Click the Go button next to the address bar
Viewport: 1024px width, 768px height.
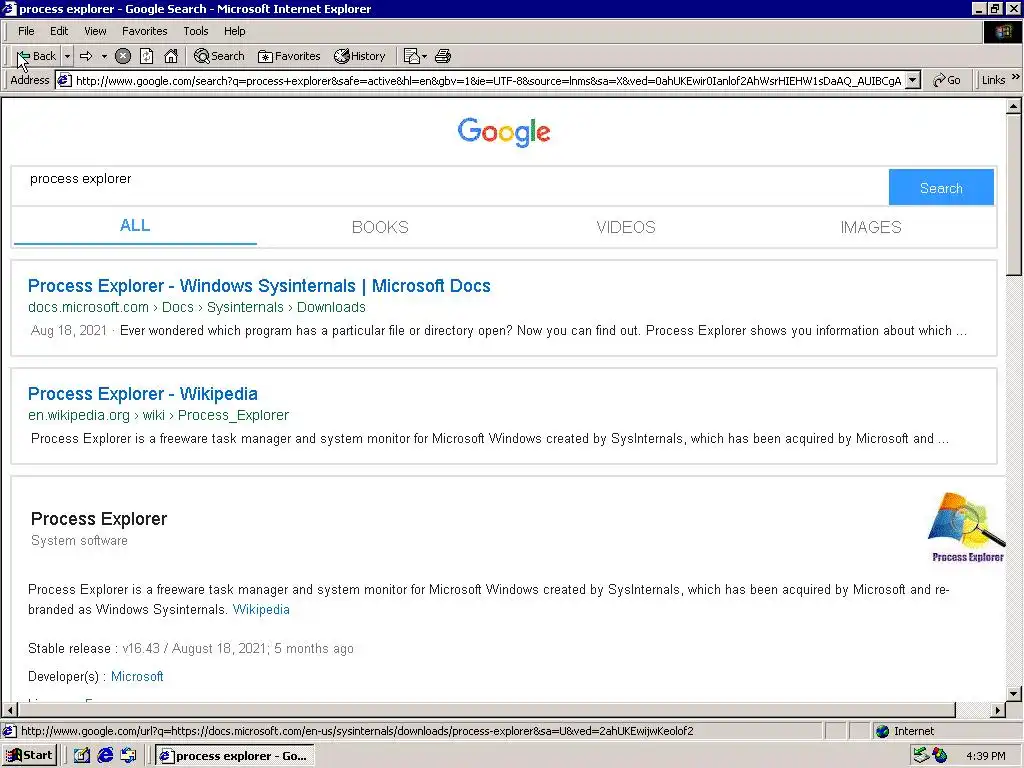(x=947, y=80)
